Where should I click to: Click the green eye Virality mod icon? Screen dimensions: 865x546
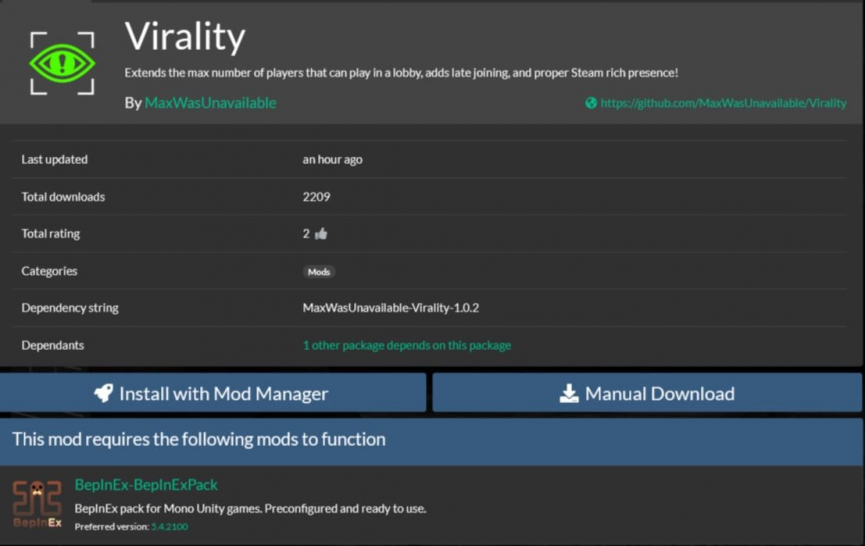[62, 63]
